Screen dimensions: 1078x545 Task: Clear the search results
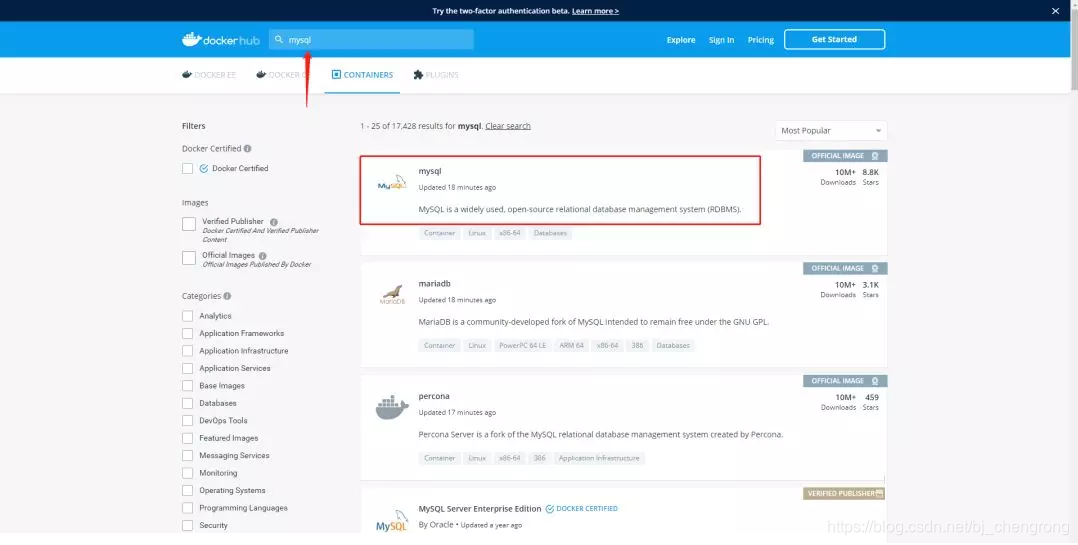[x=508, y=126]
